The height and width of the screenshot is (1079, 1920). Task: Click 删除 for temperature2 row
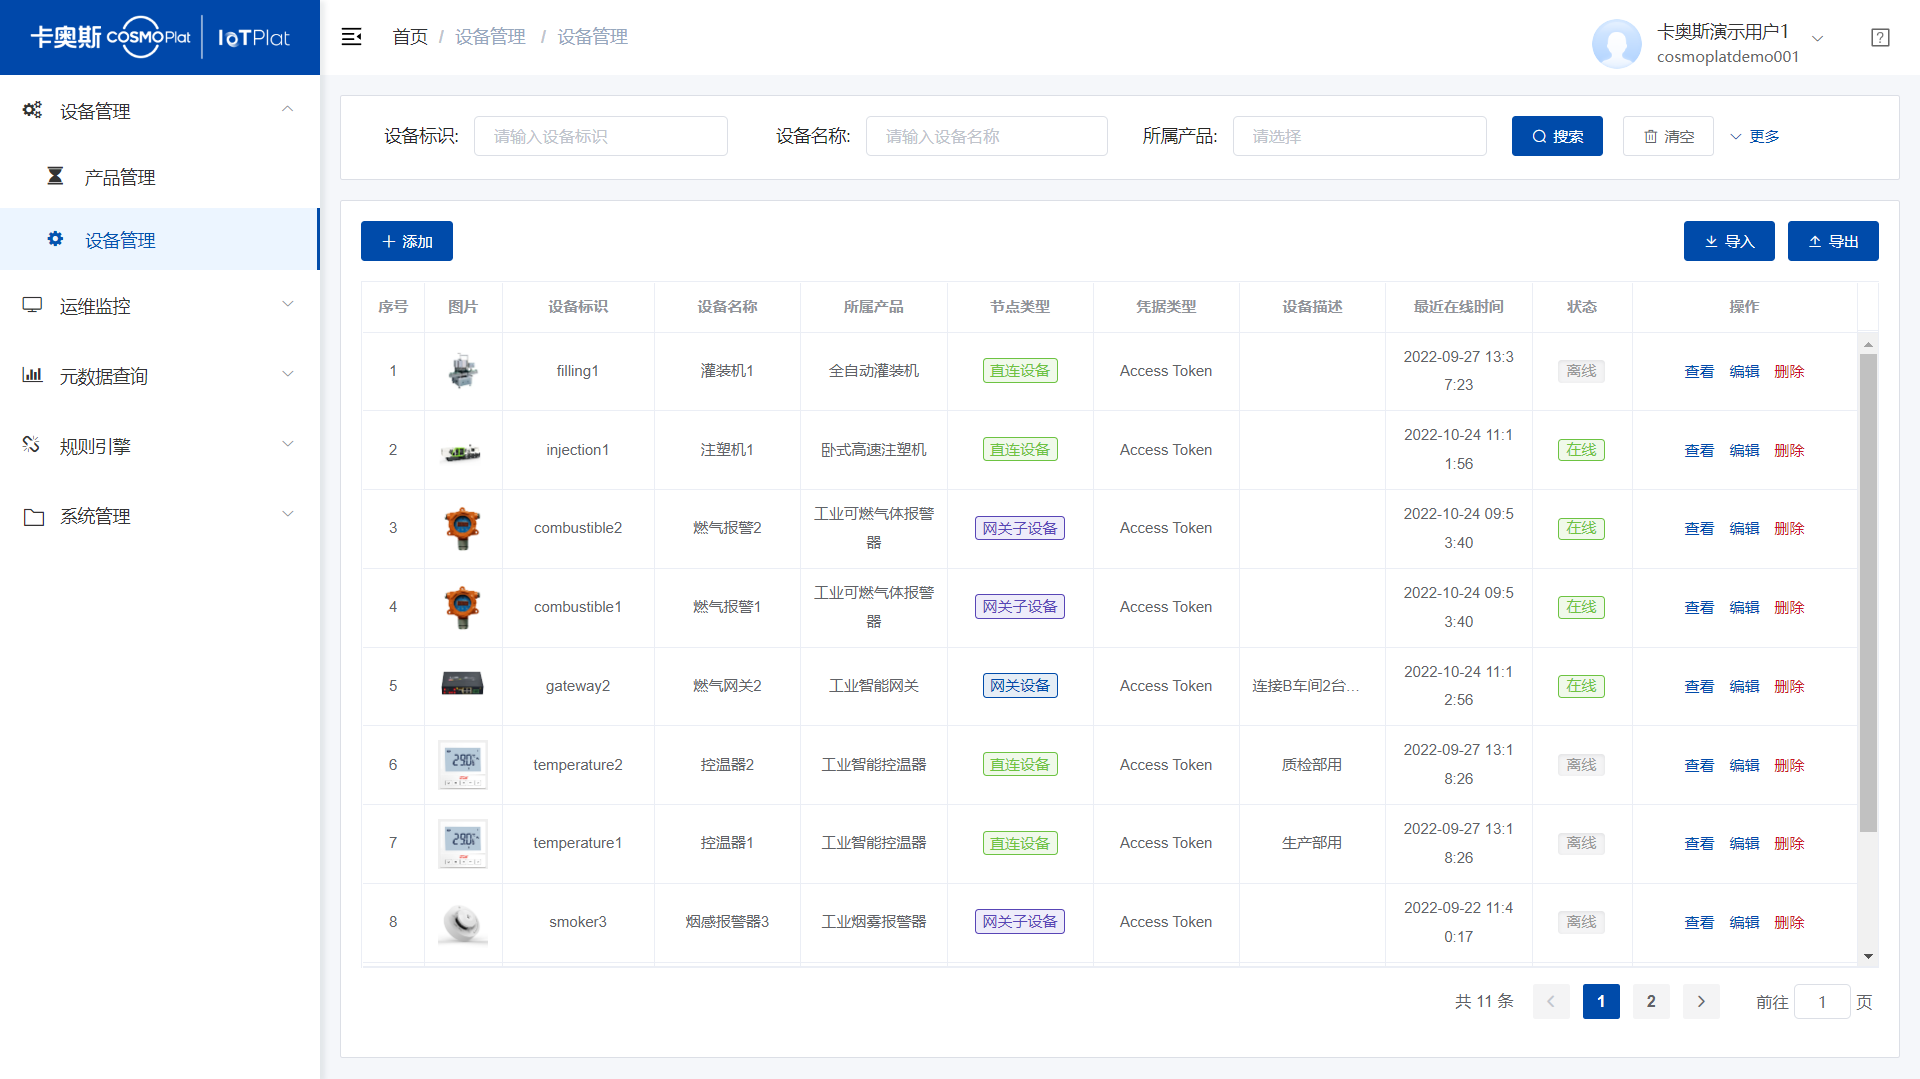pyautogui.click(x=1789, y=765)
